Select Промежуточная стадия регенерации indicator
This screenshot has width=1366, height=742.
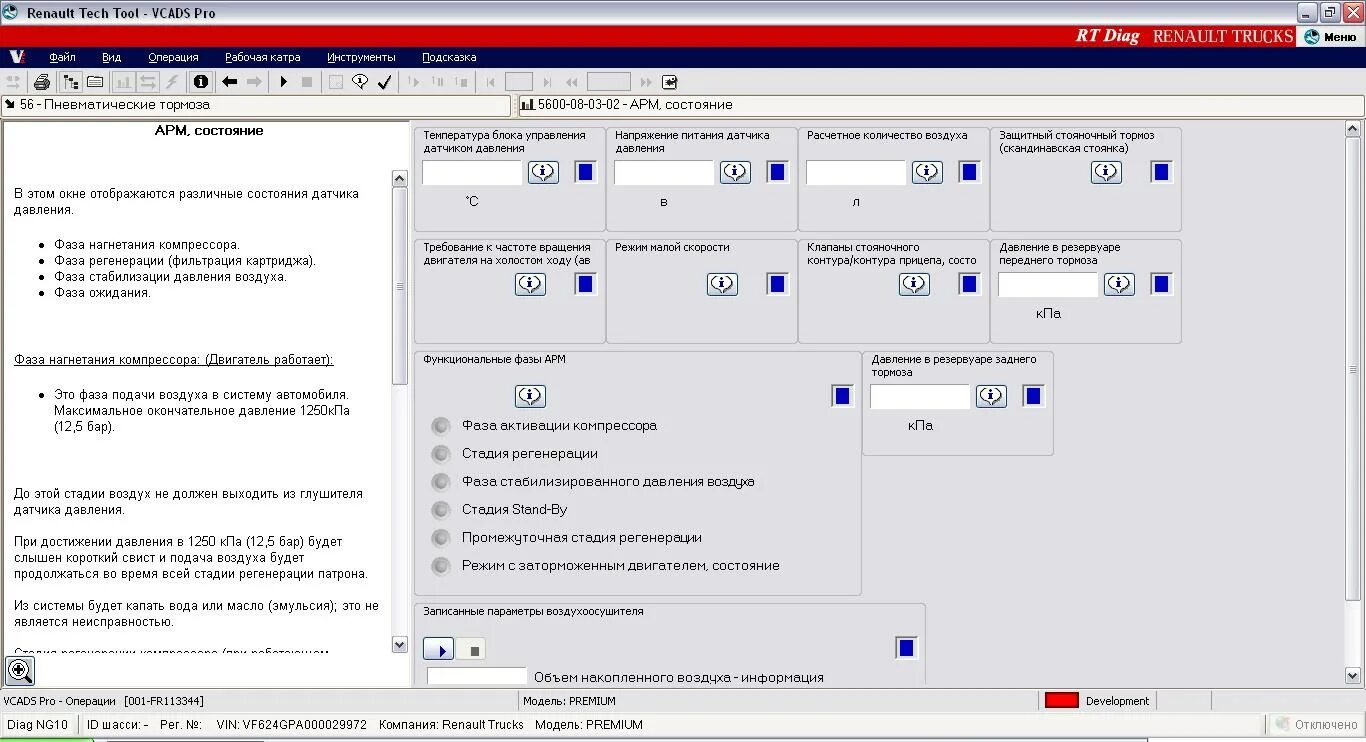coord(441,538)
